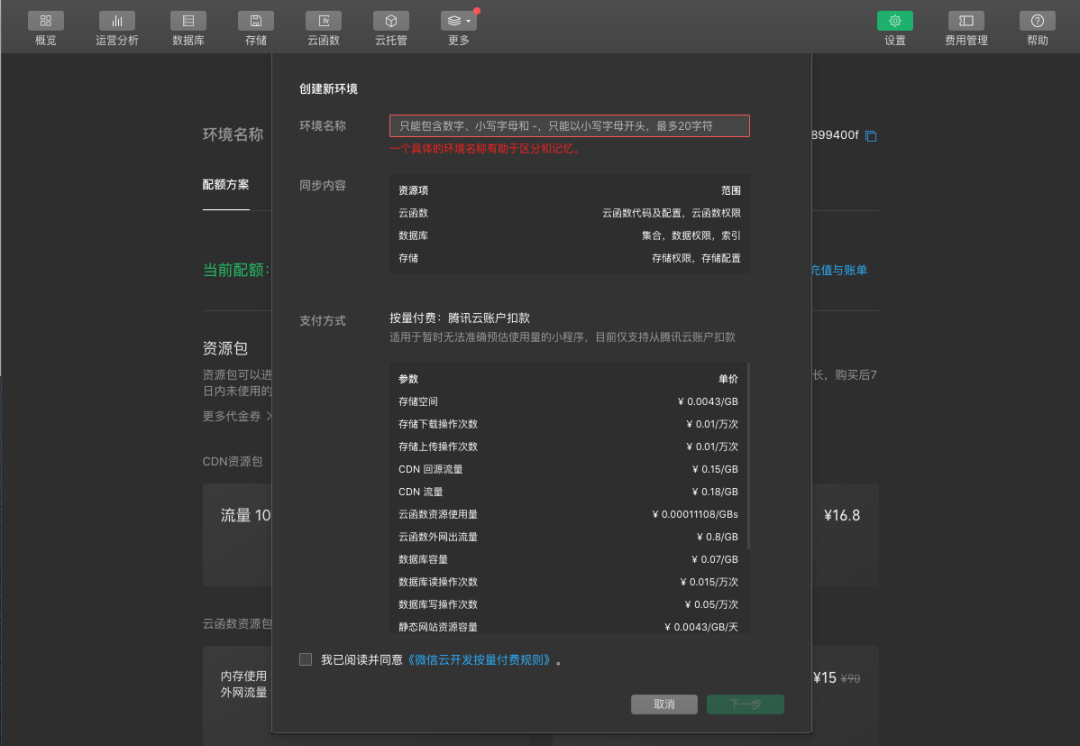The width and height of the screenshot is (1080, 746).
Task: Switch to the 配额方案 tab
Action: (x=226, y=185)
